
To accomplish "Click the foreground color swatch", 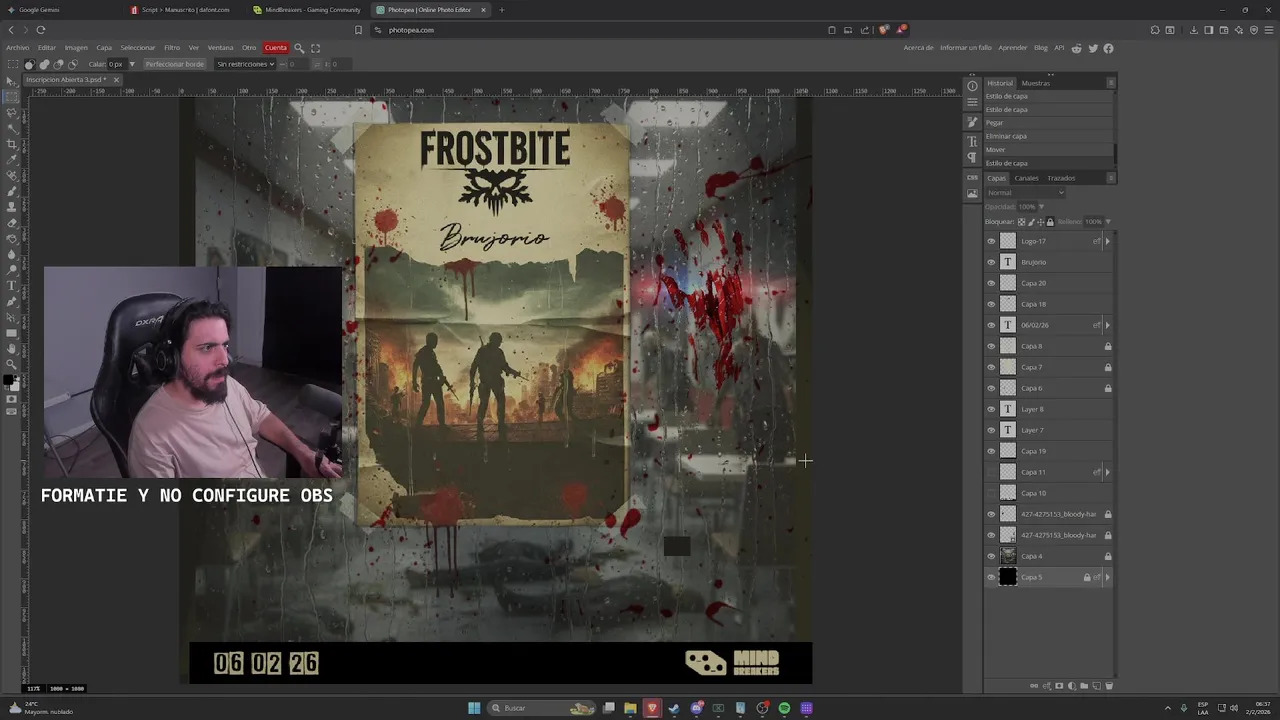I will point(9,380).
